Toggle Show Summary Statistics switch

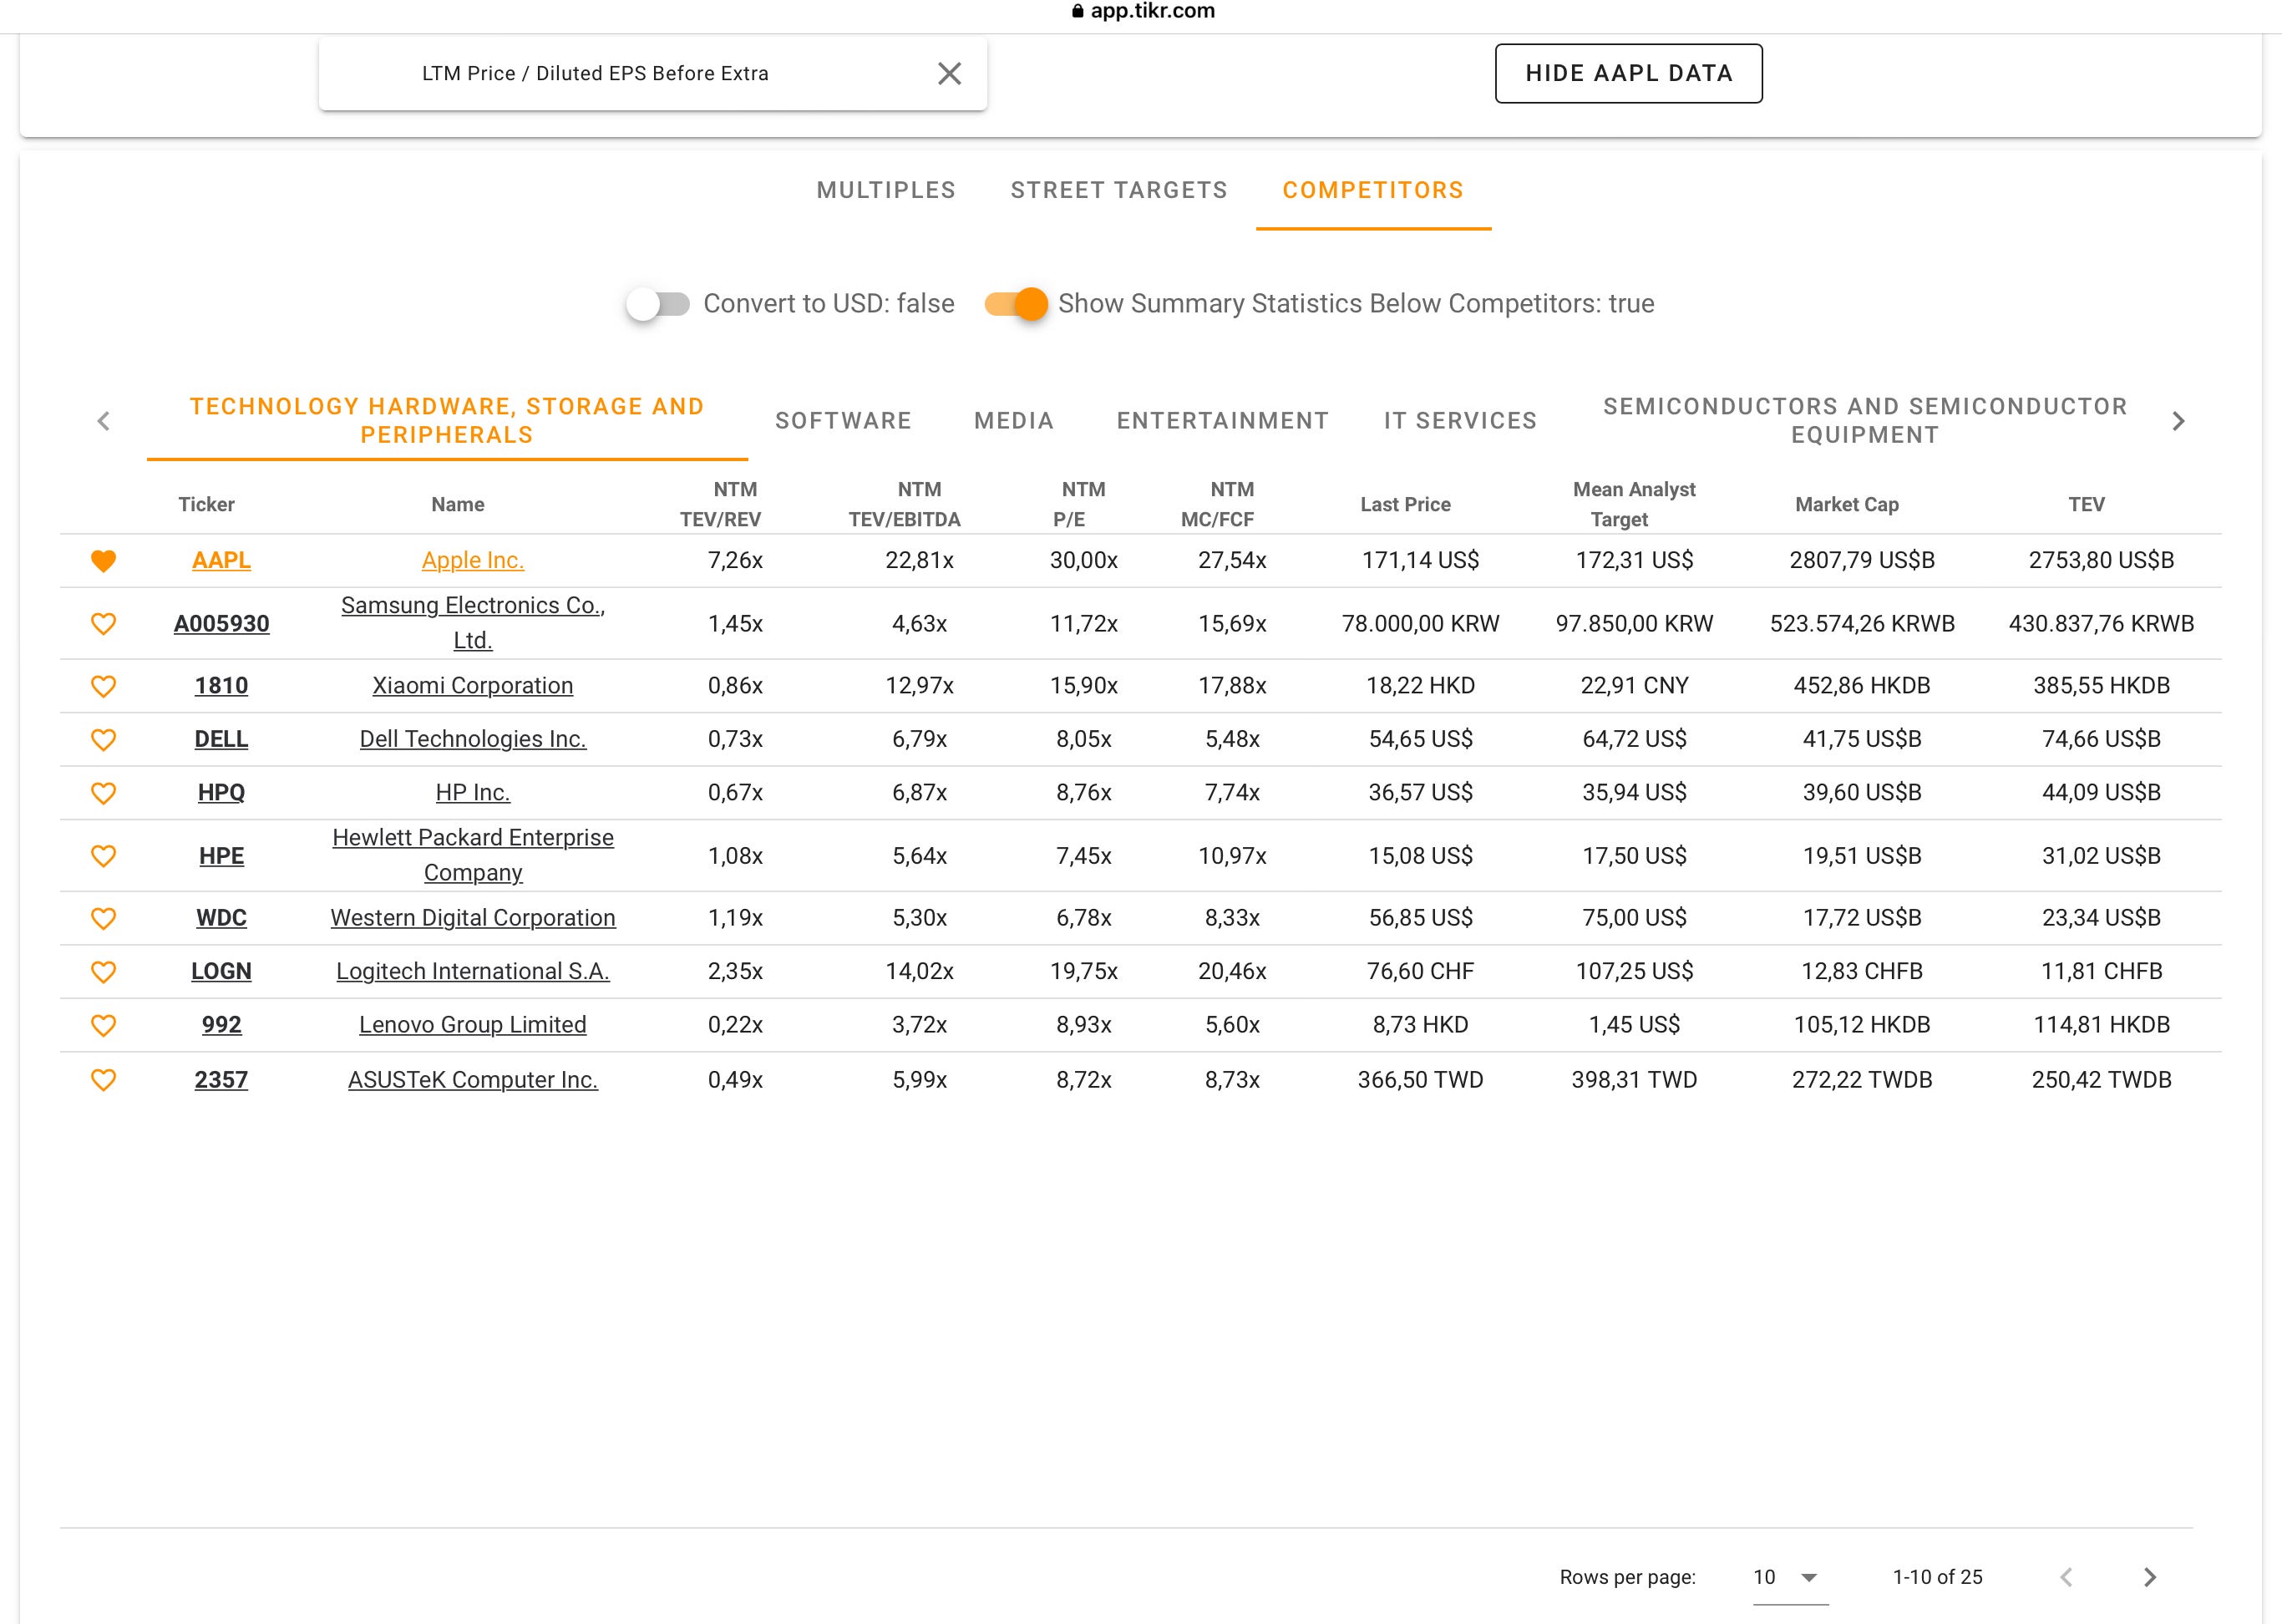pos(1016,304)
